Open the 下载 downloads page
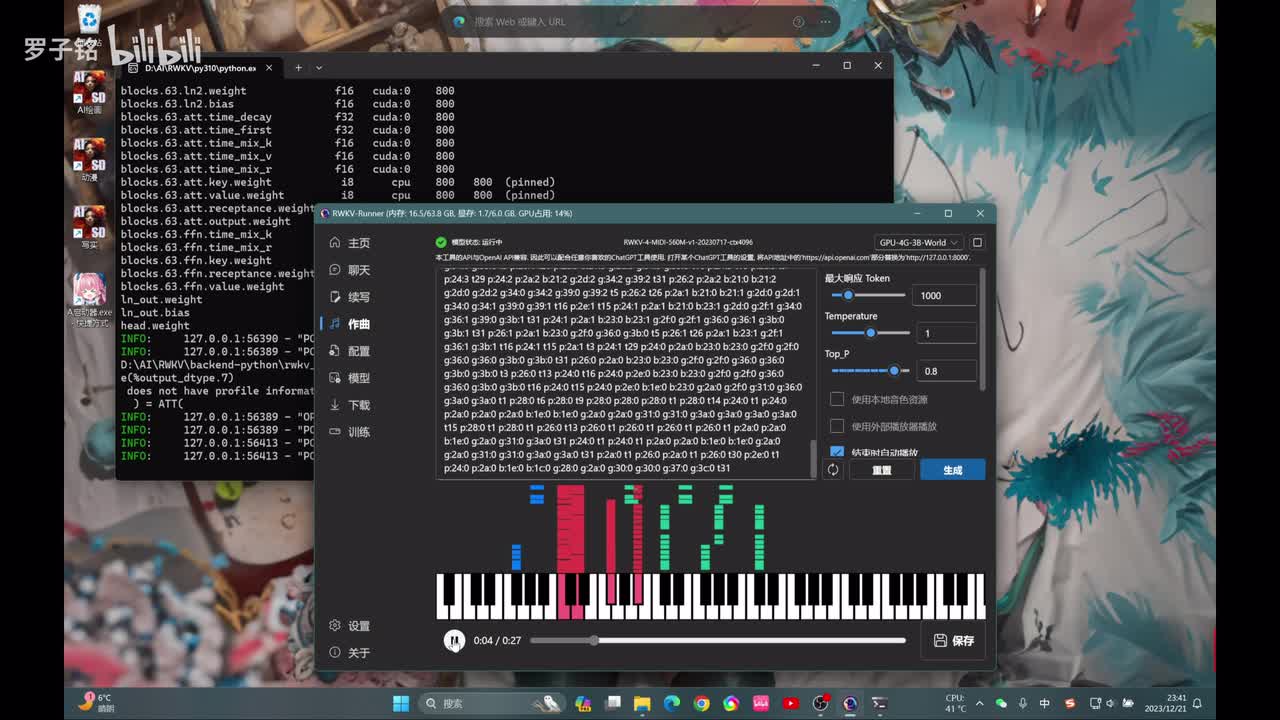 click(350, 405)
